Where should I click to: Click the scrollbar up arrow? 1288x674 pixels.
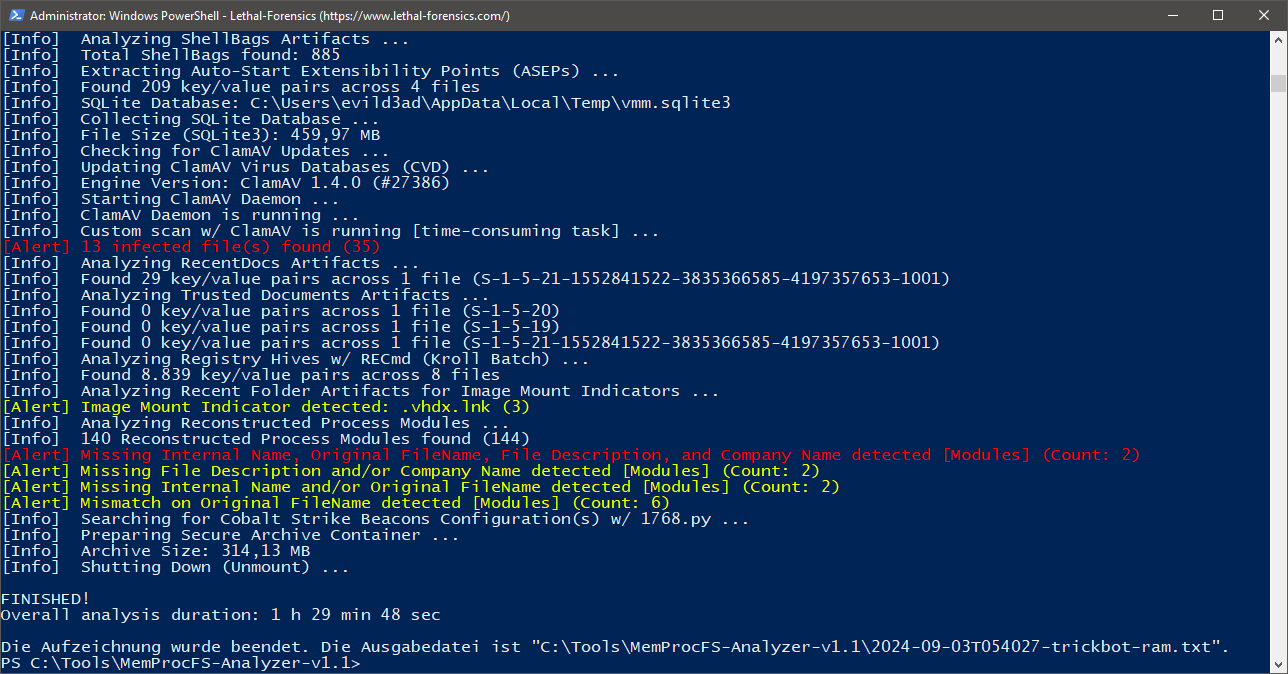[1278, 40]
